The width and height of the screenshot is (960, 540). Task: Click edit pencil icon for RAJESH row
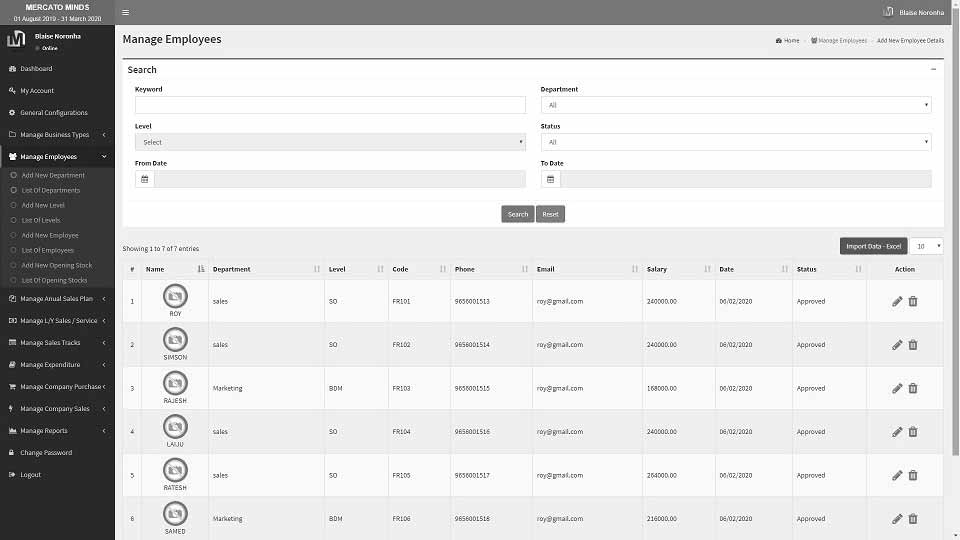(x=897, y=388)
